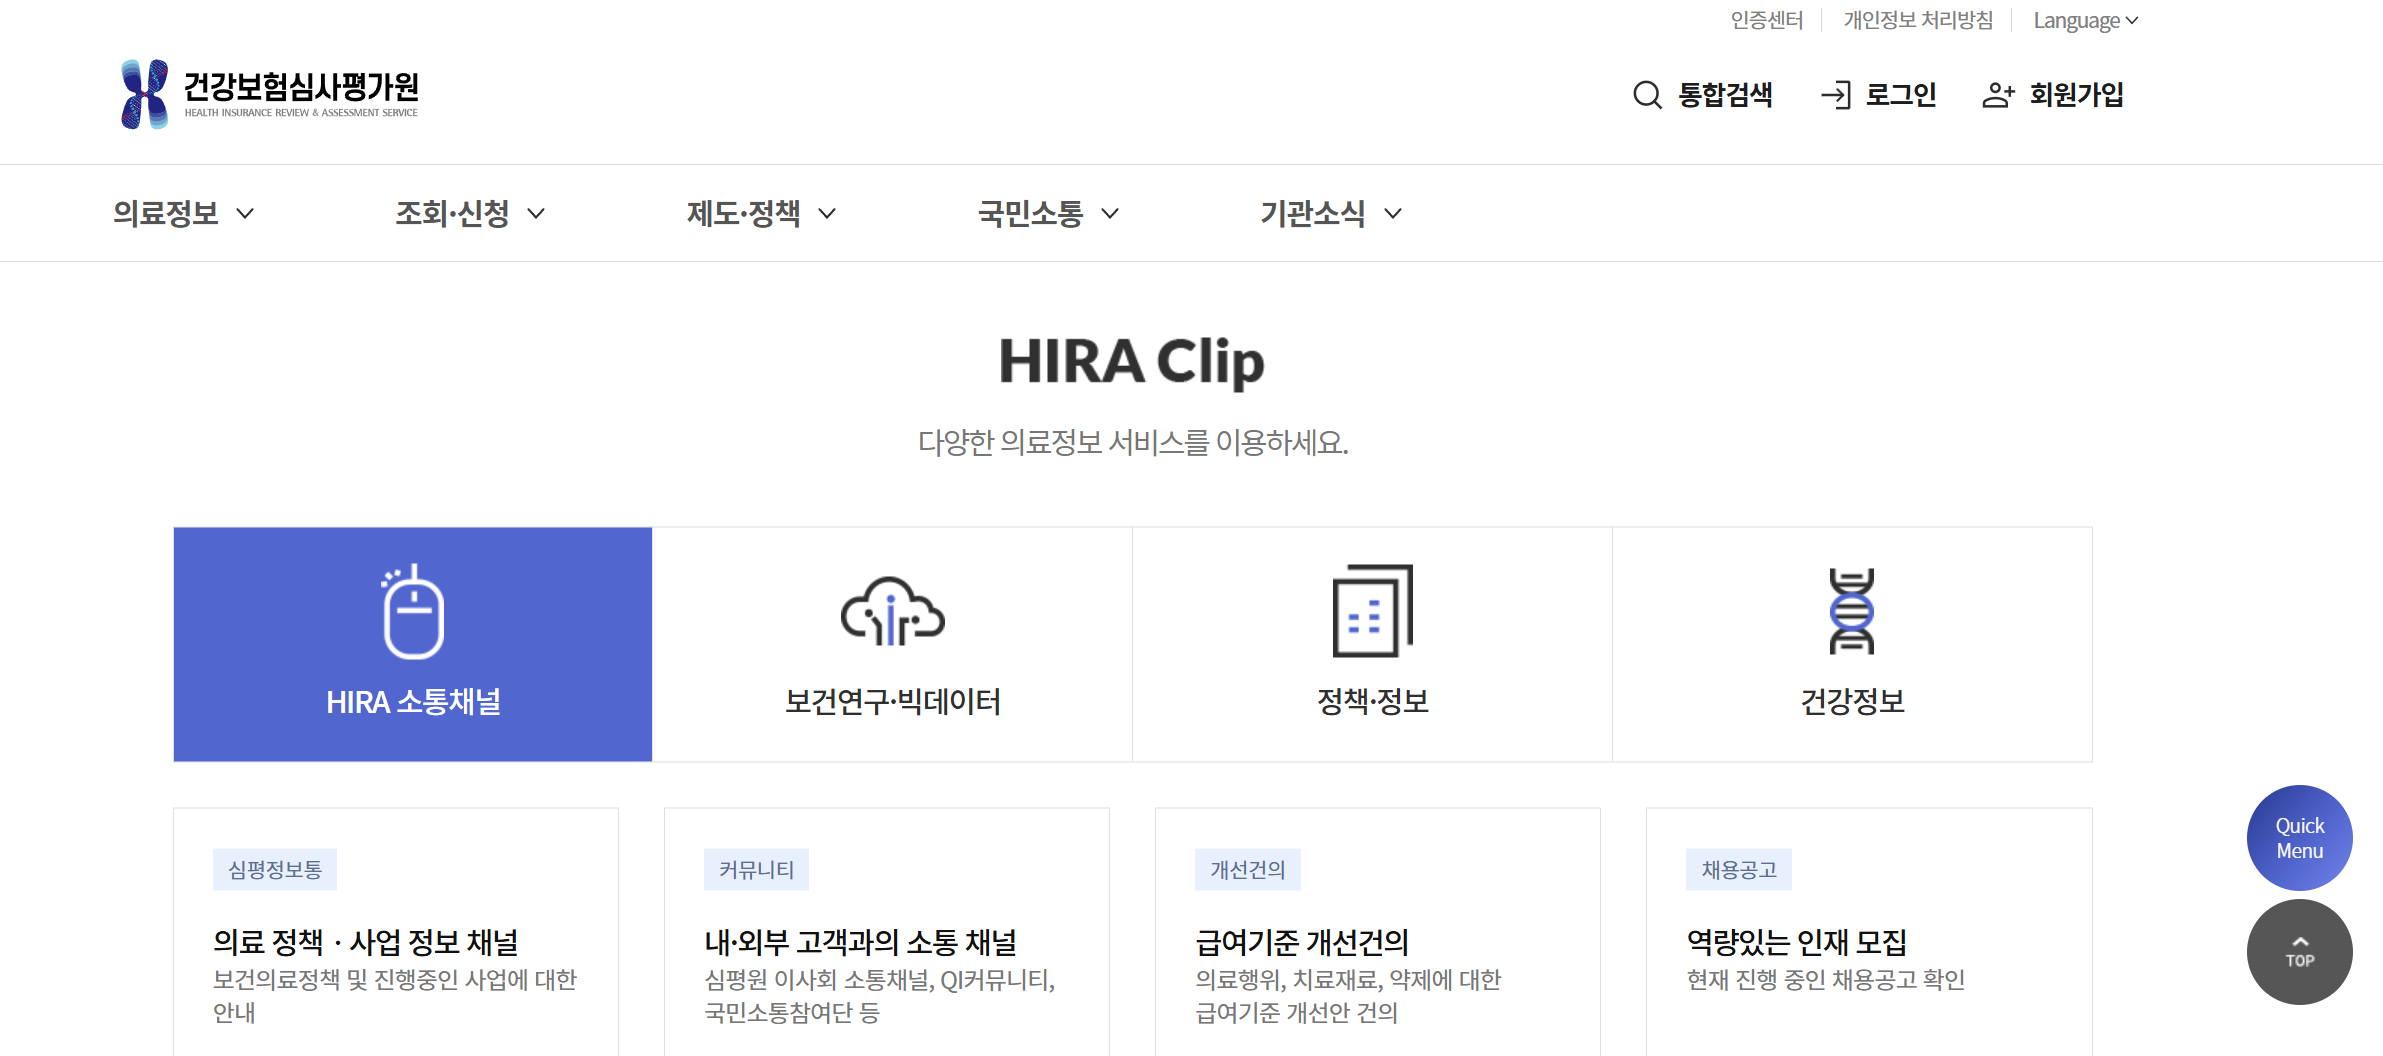Click the HIRA logo emblem
The image size is (2383, 1056).
(145, 94)
